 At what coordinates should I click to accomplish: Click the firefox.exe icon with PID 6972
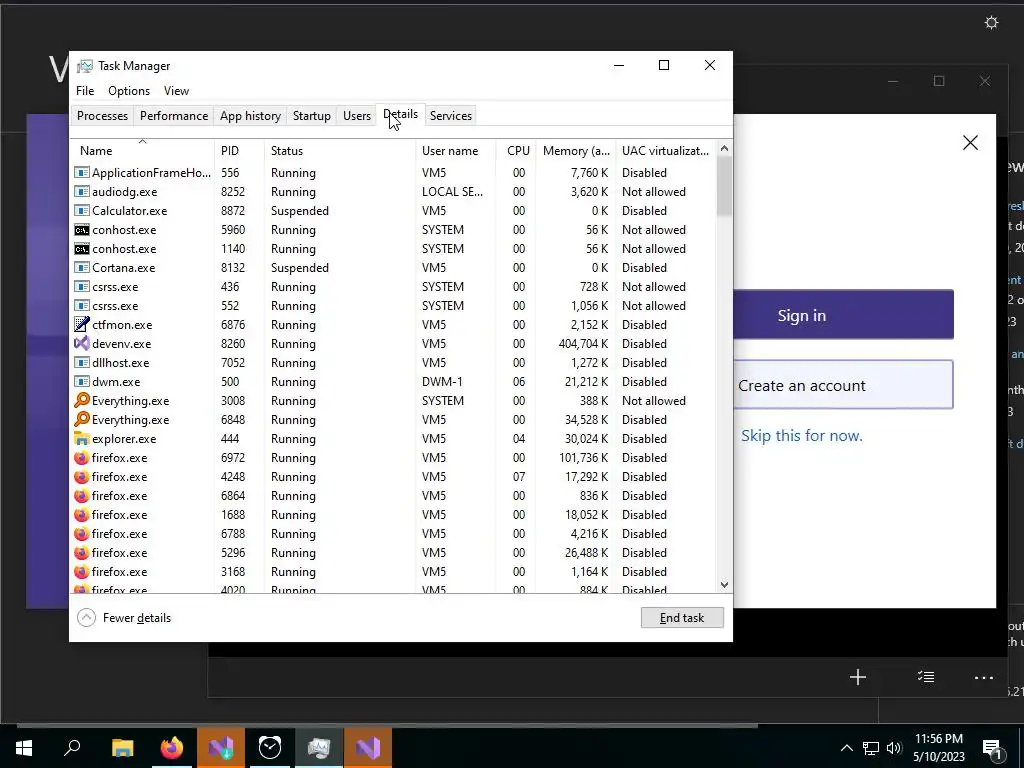82,458
